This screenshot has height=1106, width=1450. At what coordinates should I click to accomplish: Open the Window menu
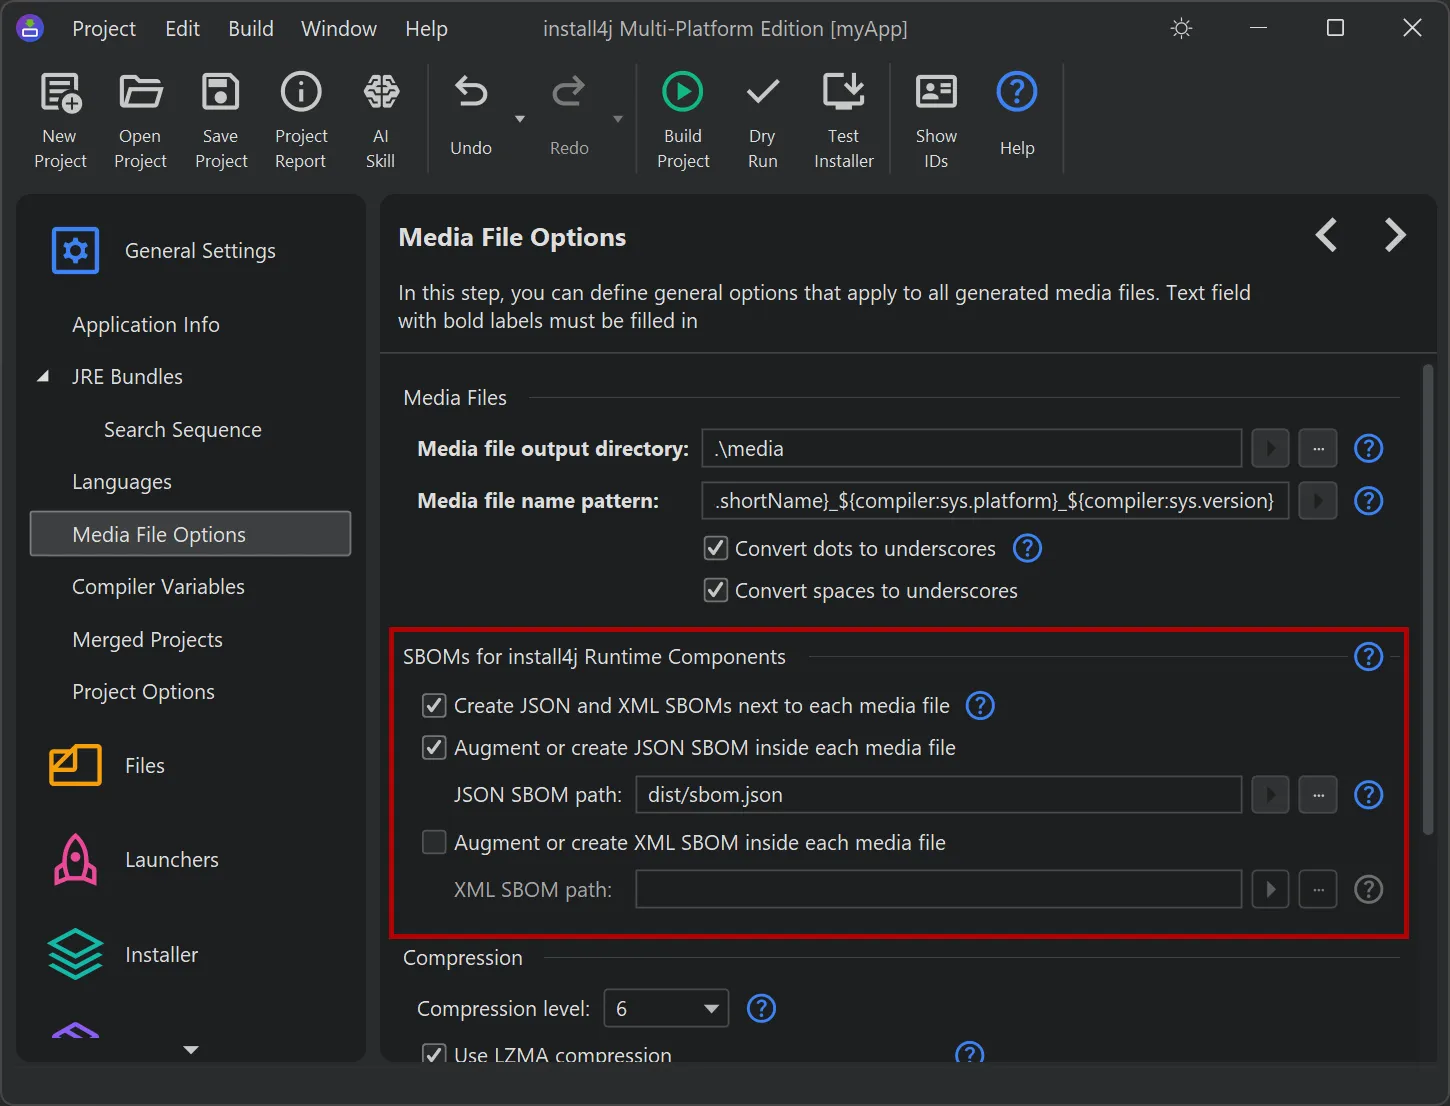(x=339, y=28)
